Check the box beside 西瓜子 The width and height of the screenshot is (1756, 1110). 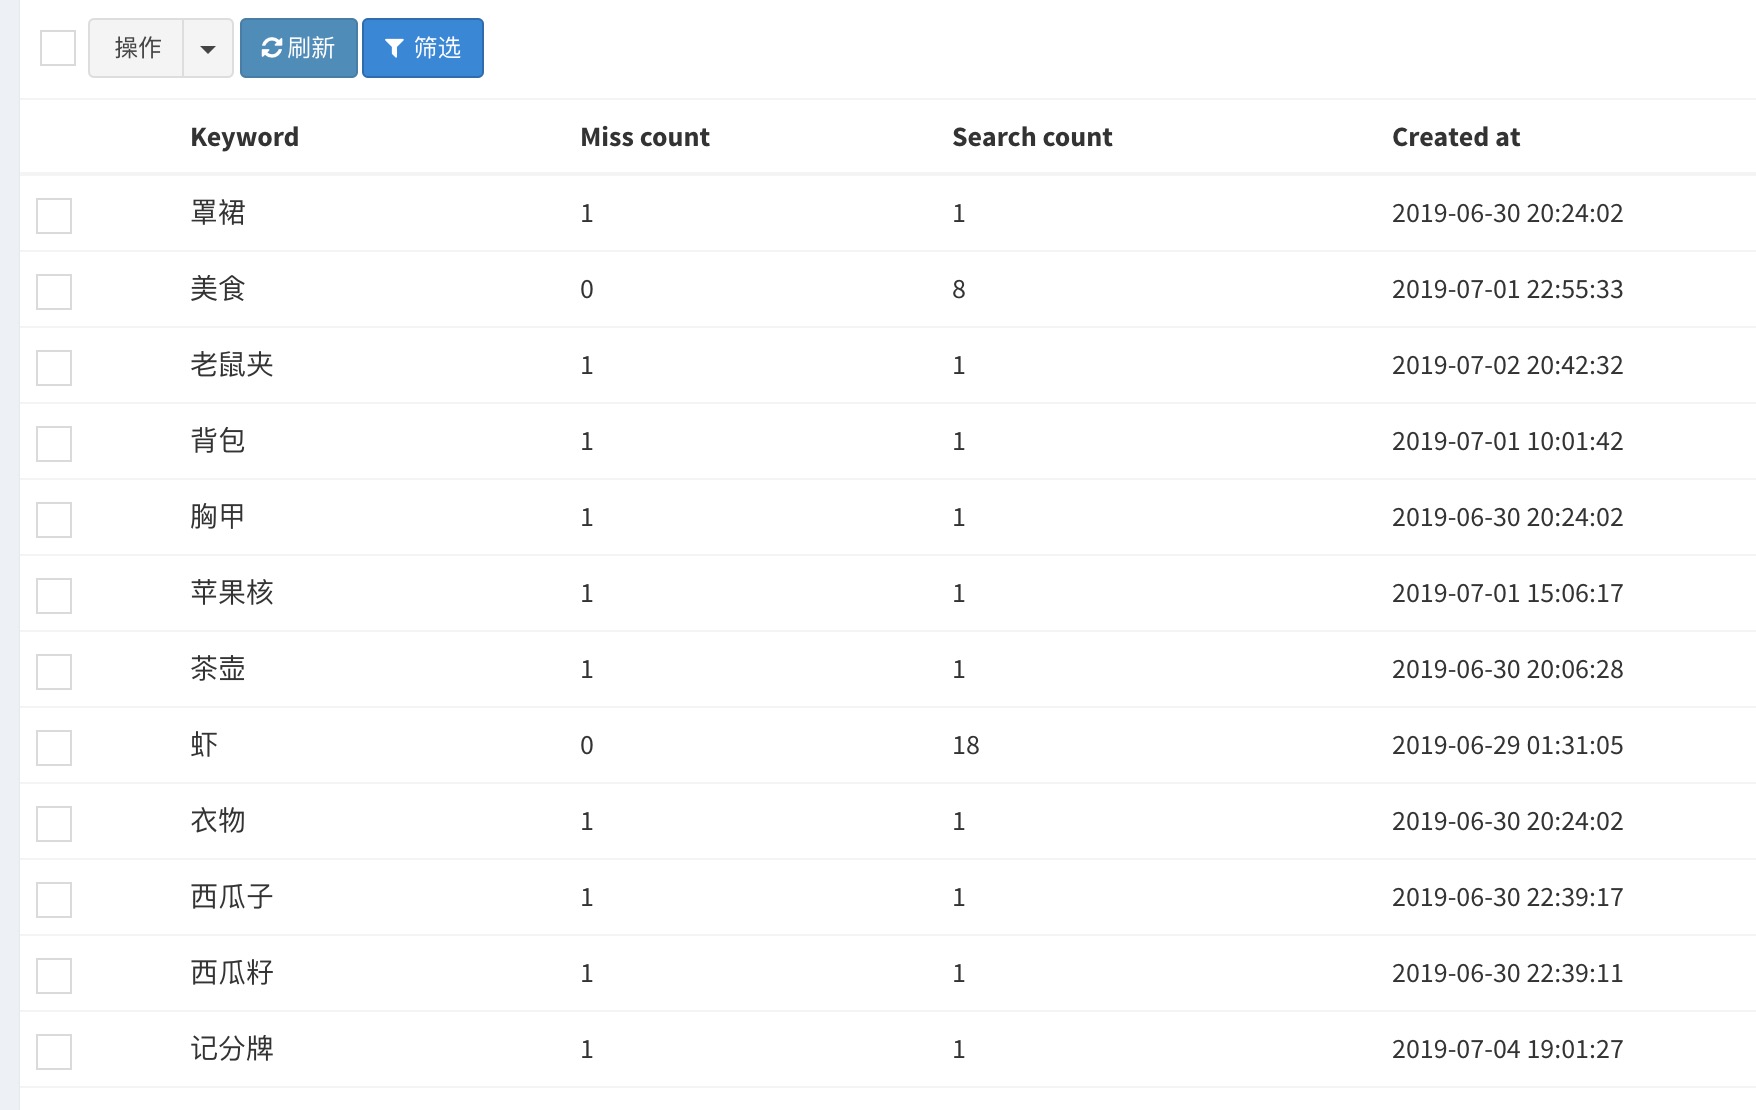tap(54, 900)
